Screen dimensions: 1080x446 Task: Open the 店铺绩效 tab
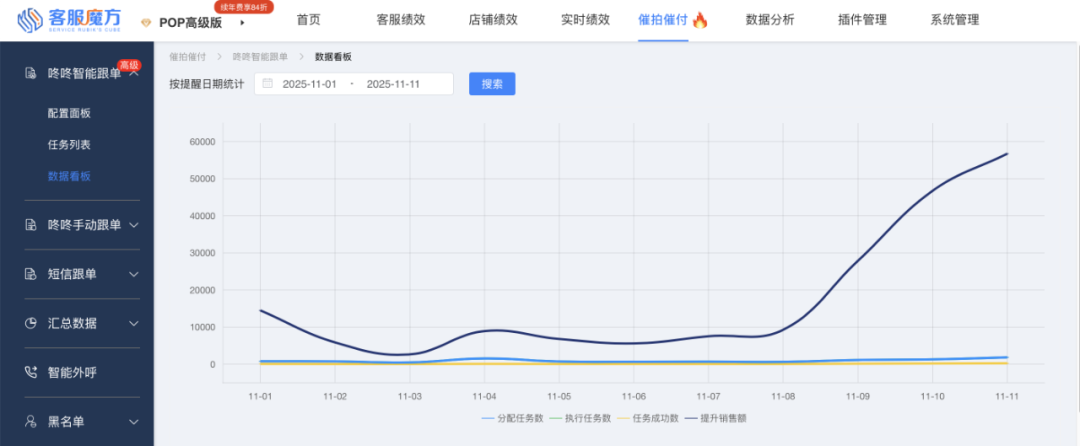click(493, 20)
